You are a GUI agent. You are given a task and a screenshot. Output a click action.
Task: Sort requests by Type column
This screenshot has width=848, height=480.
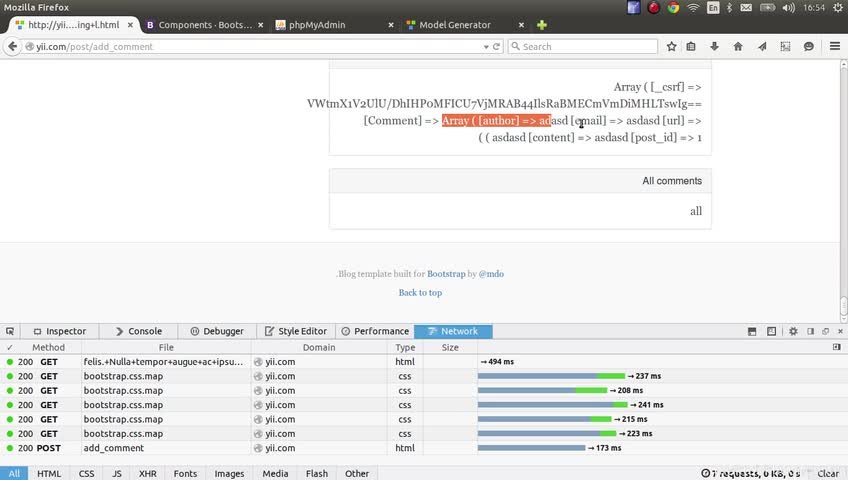[x=405, y=347]
